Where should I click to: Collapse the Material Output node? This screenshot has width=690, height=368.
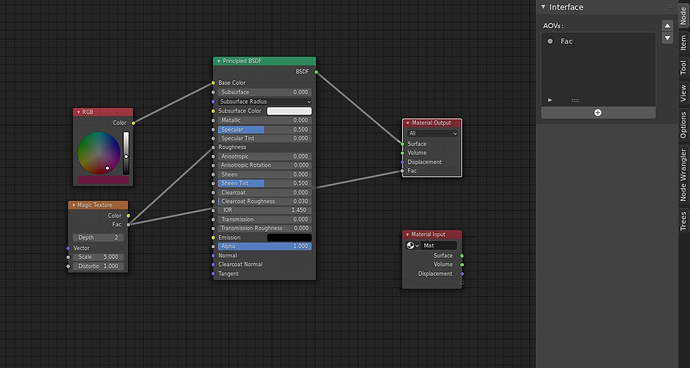[407, 123]
